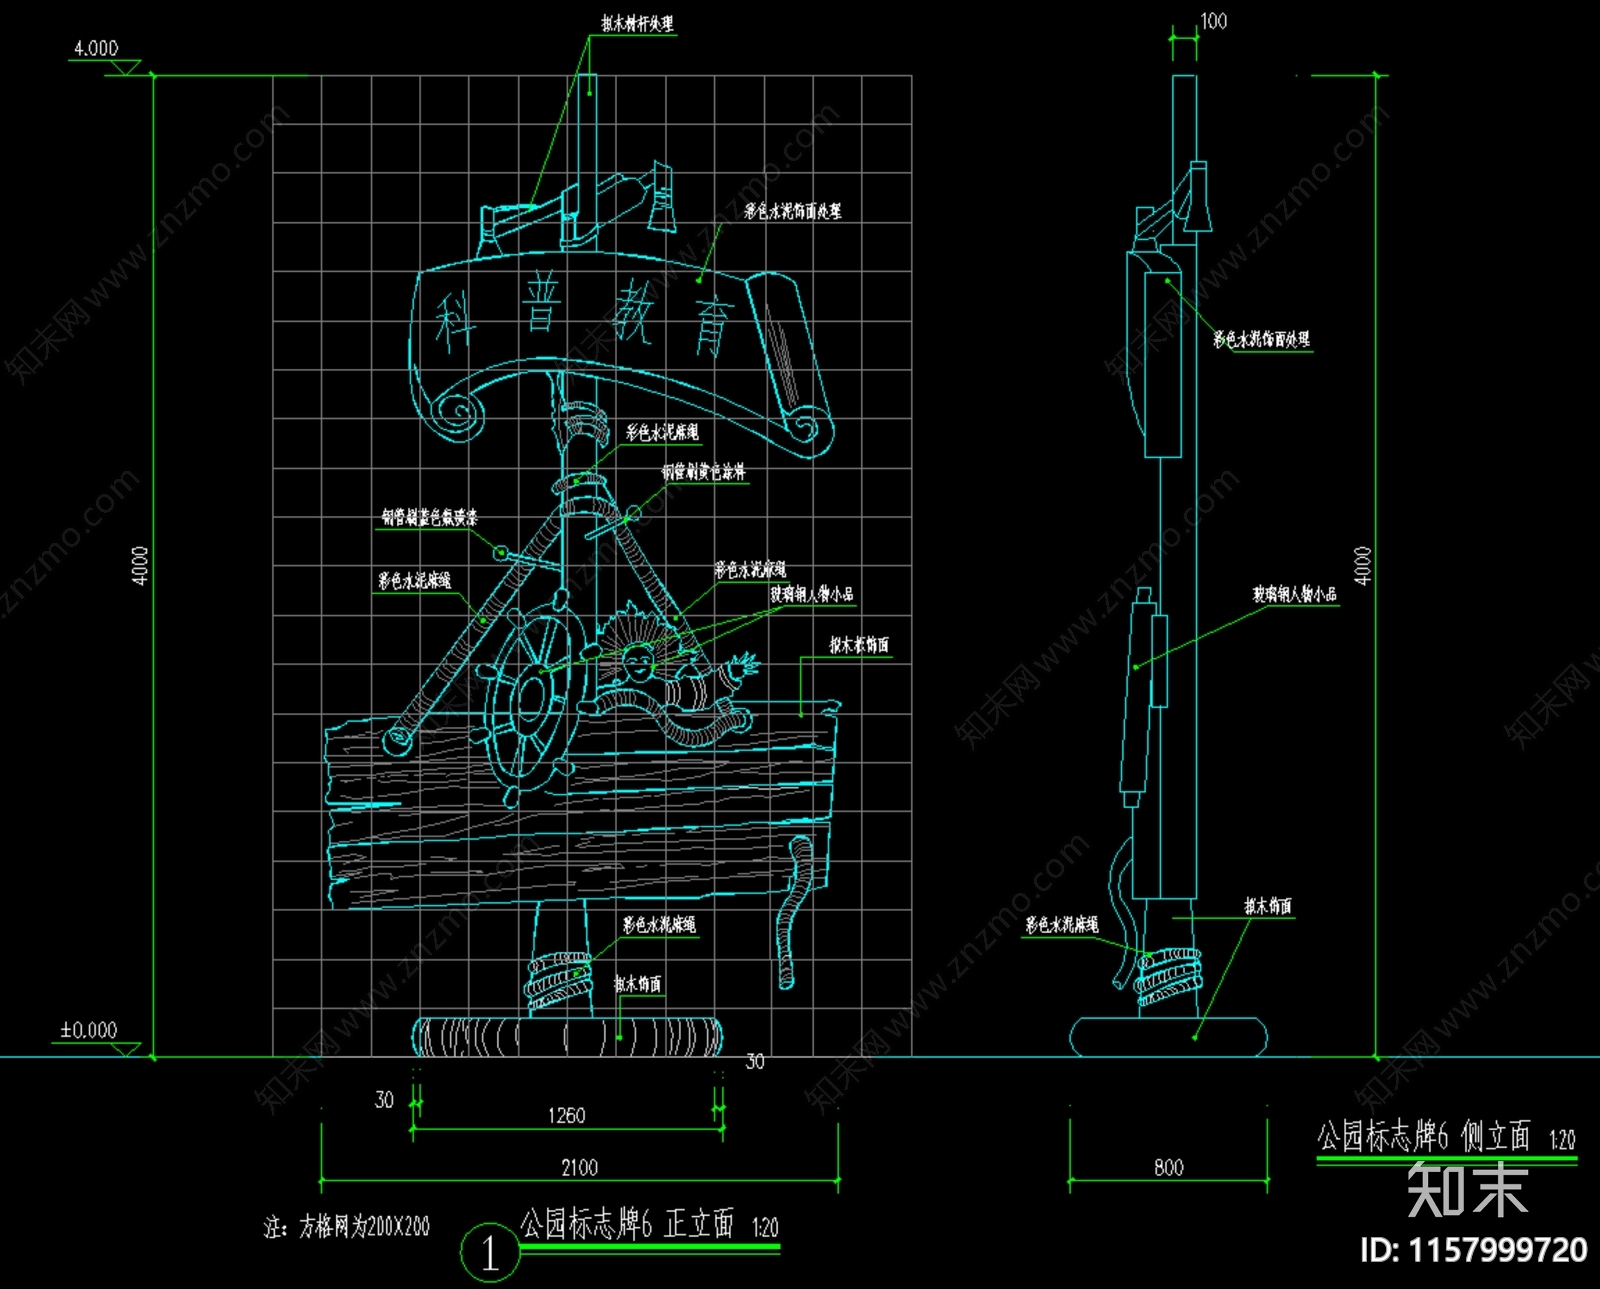Viewport: 1600px width, 1289px height.
Task: Click the ID: 1157999720 text
Action: tap(1473, 1250)
